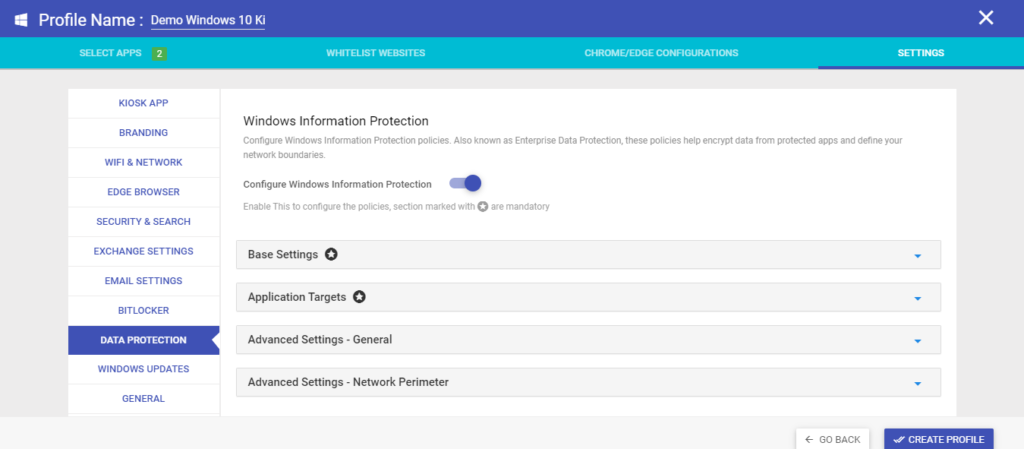1024x449 pixels.
Task: Close the profile editor with the X icon
Action: tap(985, 18)
